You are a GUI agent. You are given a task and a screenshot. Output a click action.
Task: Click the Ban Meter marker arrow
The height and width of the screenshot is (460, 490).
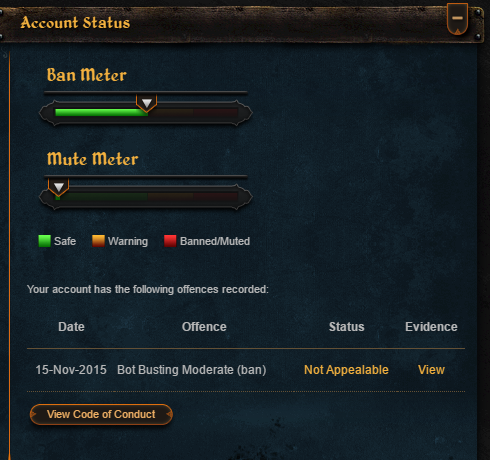point(147,103)
